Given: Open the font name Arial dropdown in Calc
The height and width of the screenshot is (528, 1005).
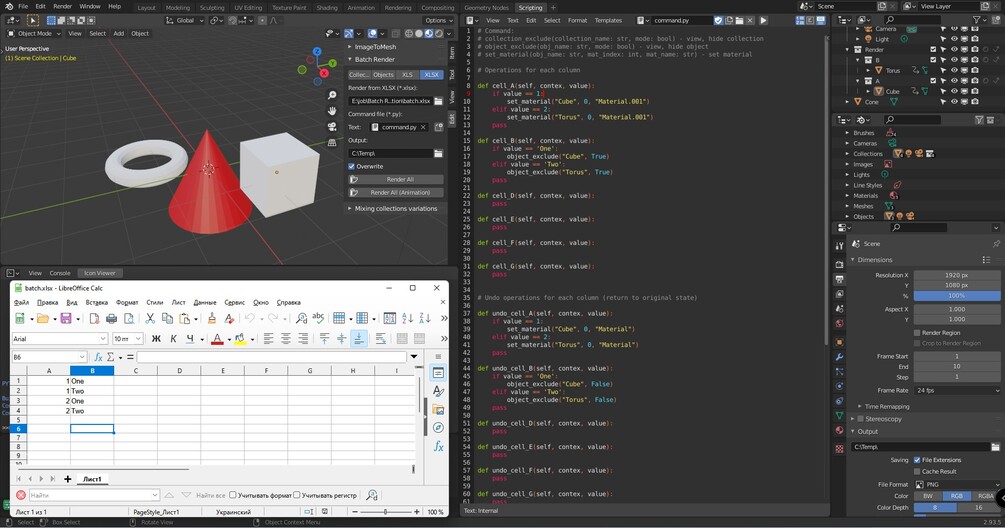Looking at the screenshot, I should point(103,338).
